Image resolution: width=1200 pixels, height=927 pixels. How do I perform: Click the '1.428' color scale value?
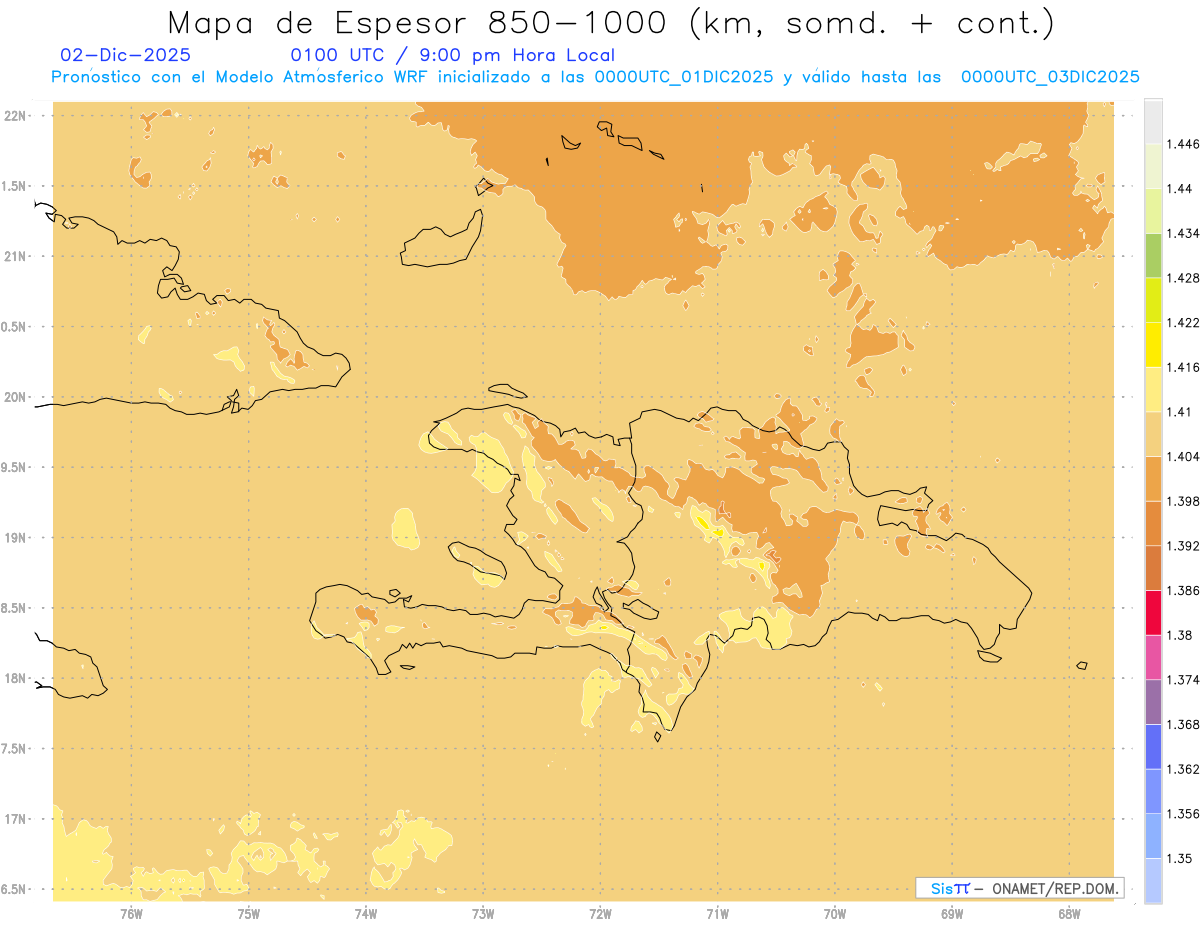tap(1184, 278)
